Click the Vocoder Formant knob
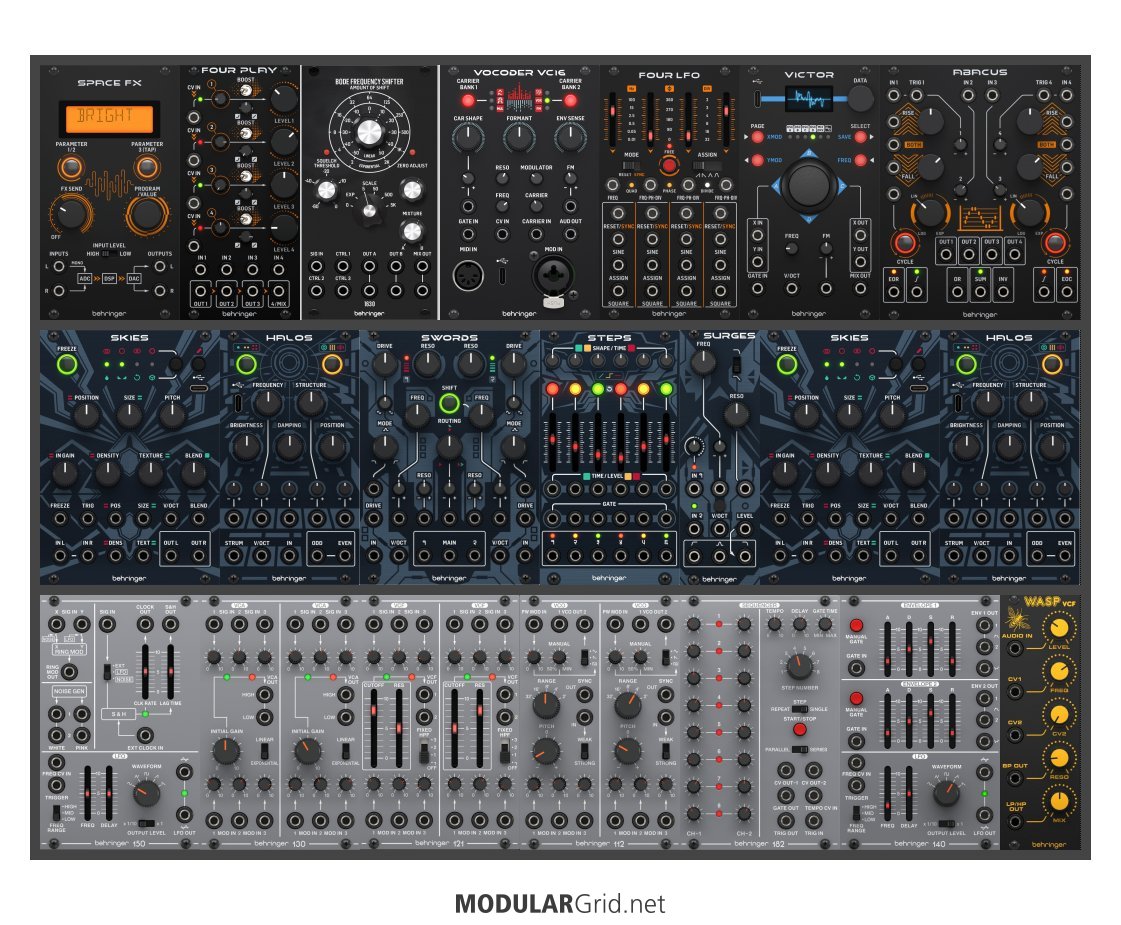The image size is (1121, 925). coord(519,137)
